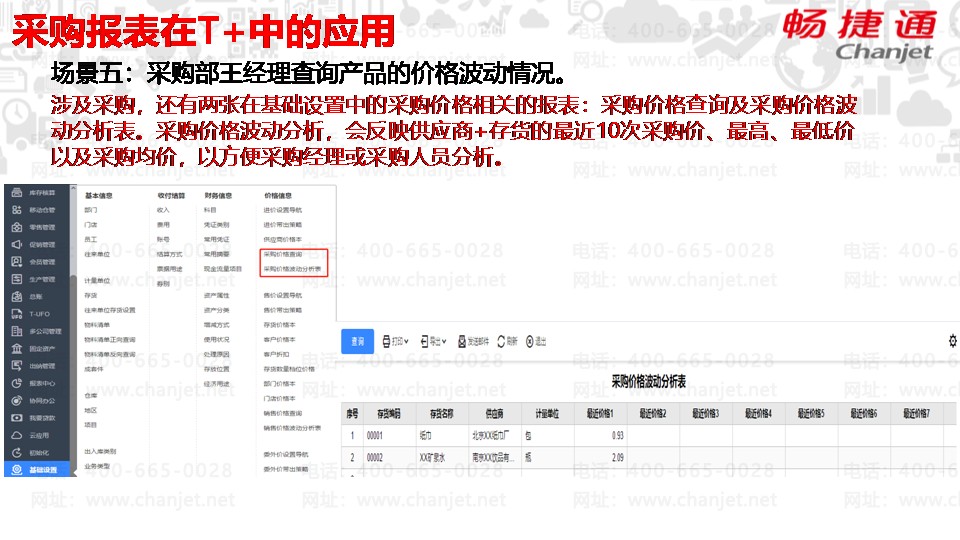Select the 我要贷款 sidebar icon
Image resolution: width=960 pixels, height=540 pixels.
(17, 418)
